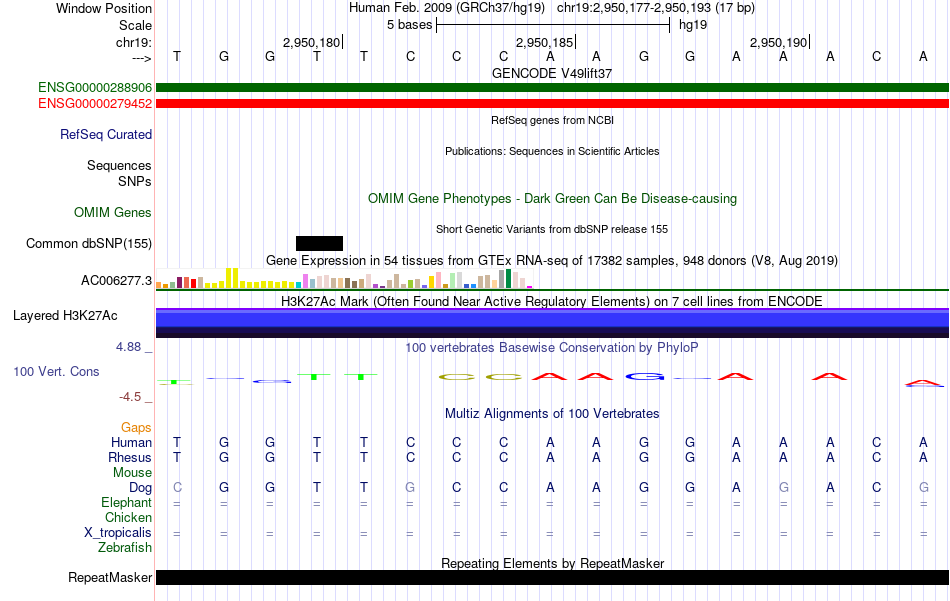Image resolution: width=950 pixels, height=601 pixels.
Task: Select the green ENSG00000288906 gene bar
Action: [x=553, y=88]
